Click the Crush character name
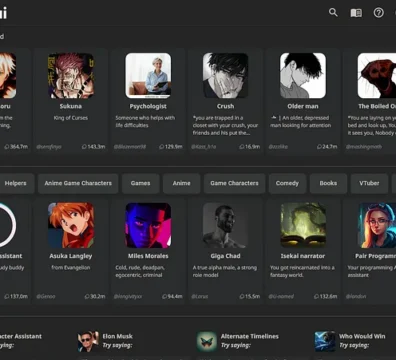The width and height of the screenshot is (396, 360). (x=226, y=106)
